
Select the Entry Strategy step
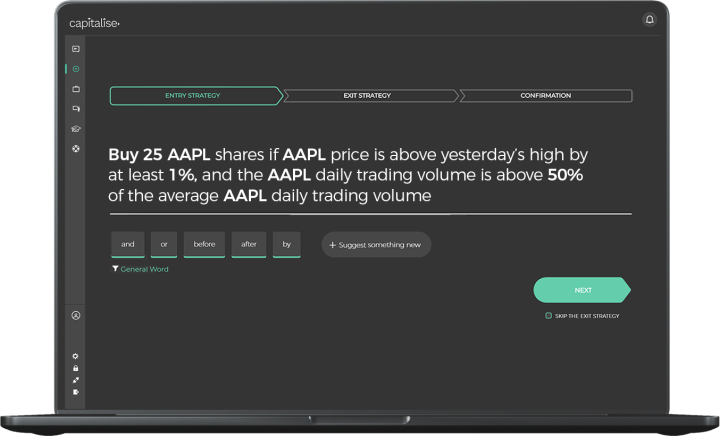[x=196, y=95]
